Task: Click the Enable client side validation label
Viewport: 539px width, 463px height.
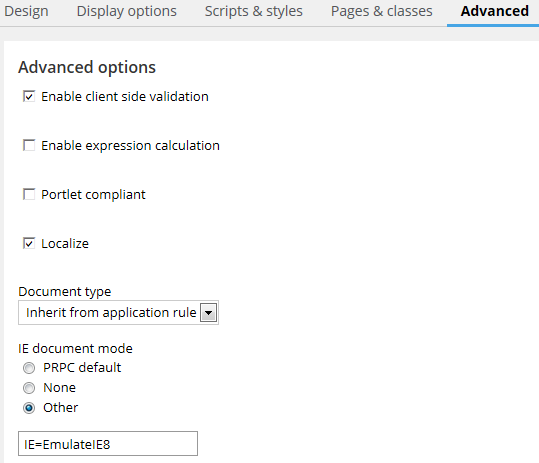Action: [x=125, y=97]
